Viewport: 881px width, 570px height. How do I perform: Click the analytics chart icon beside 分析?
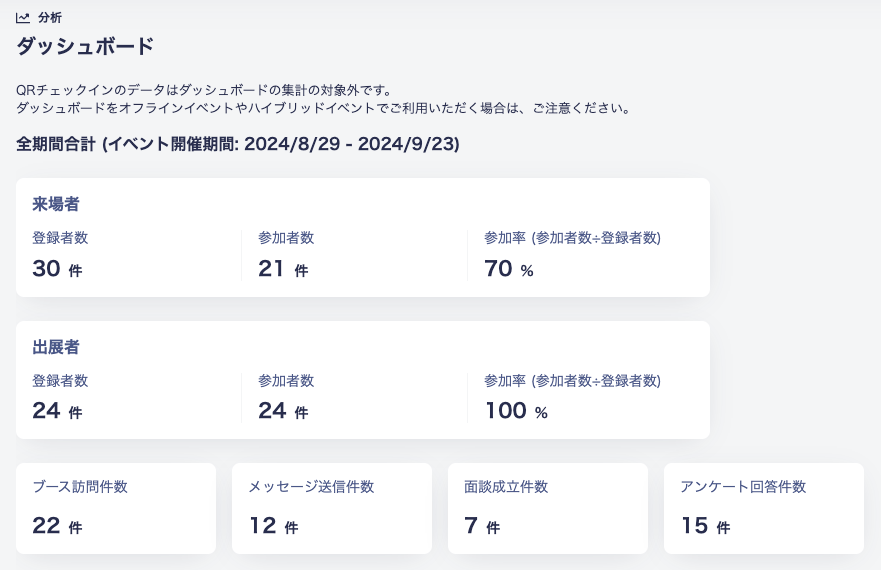tap(22, 18)
